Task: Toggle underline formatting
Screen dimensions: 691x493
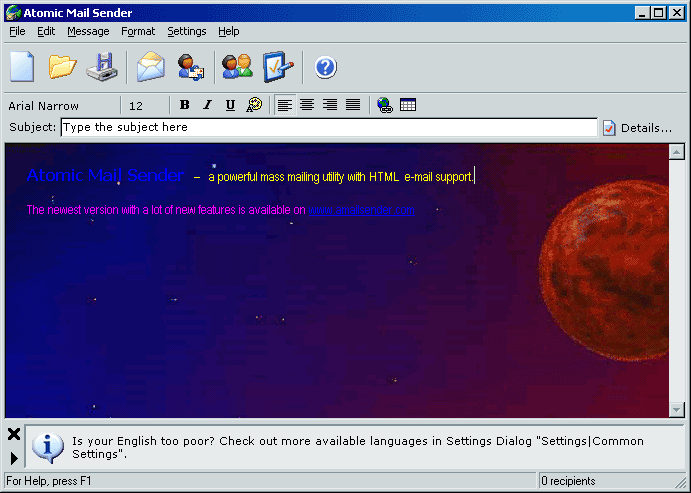Action: 230,105
